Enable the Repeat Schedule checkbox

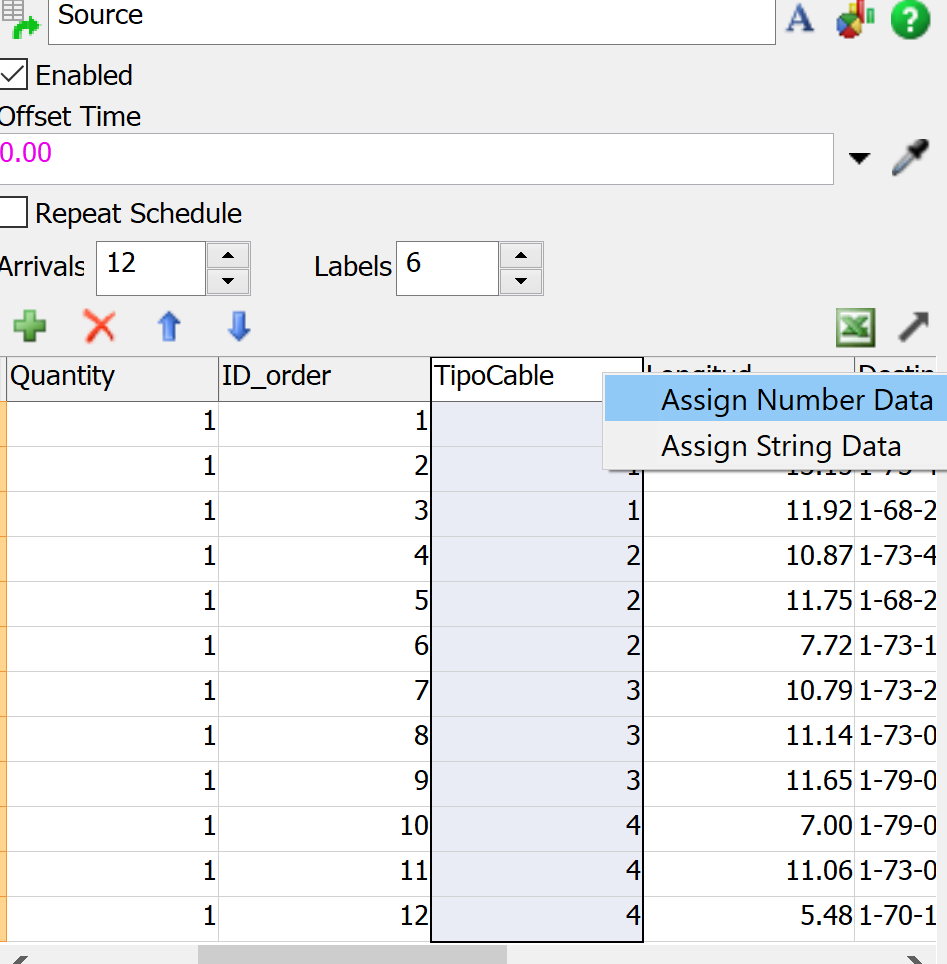click(x=14, y=213)
